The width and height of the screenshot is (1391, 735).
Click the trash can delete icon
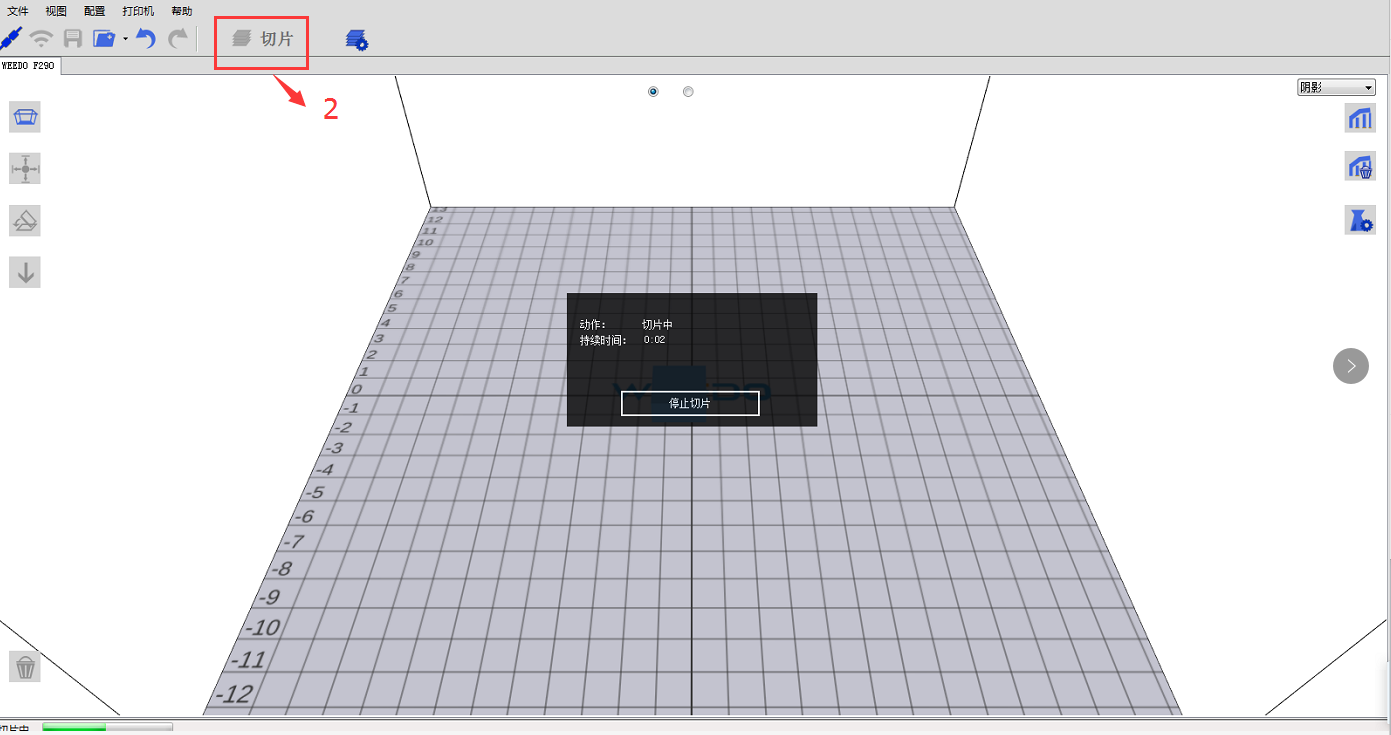(26, 667)
